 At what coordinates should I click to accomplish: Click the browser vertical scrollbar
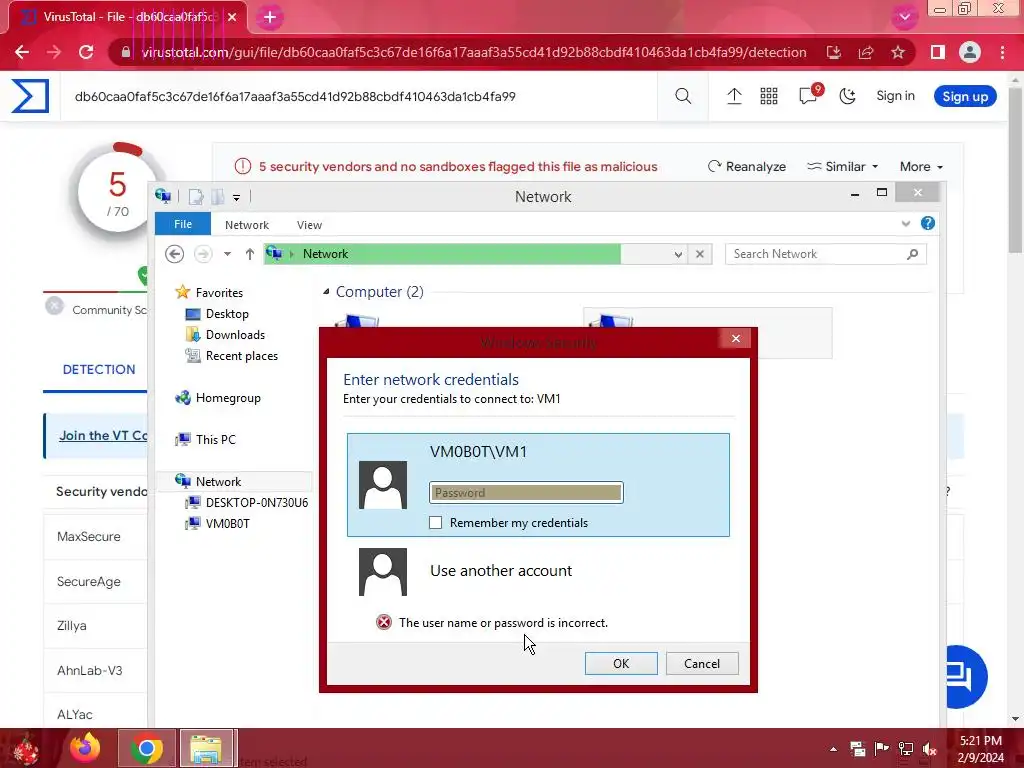coord(1016,170)
